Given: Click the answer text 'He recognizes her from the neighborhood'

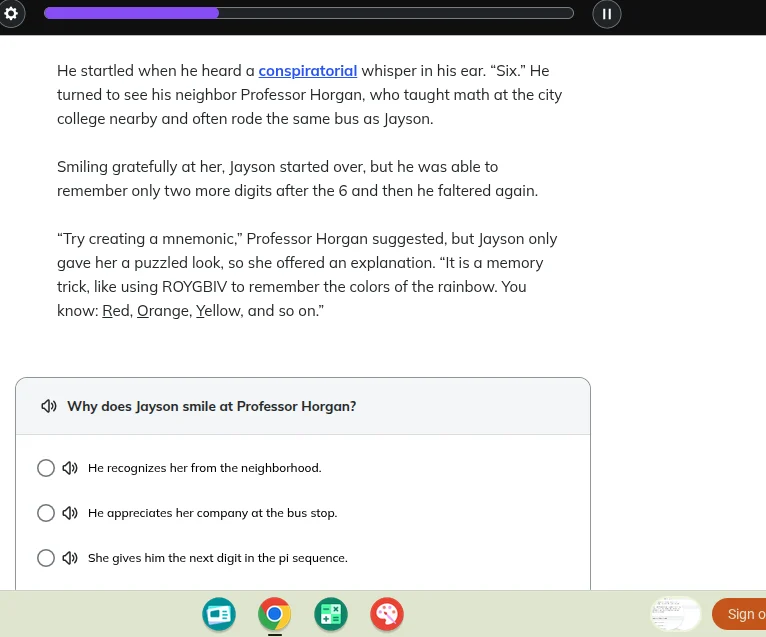Looking at the screenshot, I should pyautogui.click(x=204, y=468).
